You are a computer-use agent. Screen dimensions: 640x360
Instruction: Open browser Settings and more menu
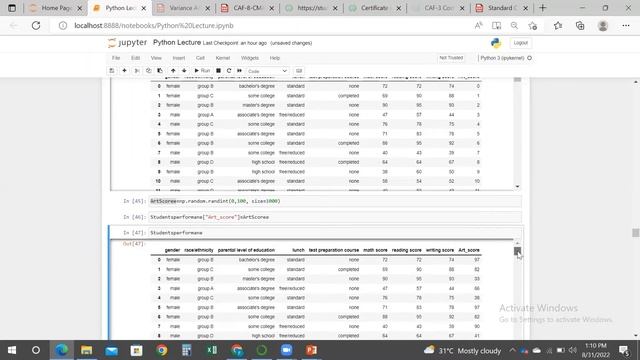626,25
